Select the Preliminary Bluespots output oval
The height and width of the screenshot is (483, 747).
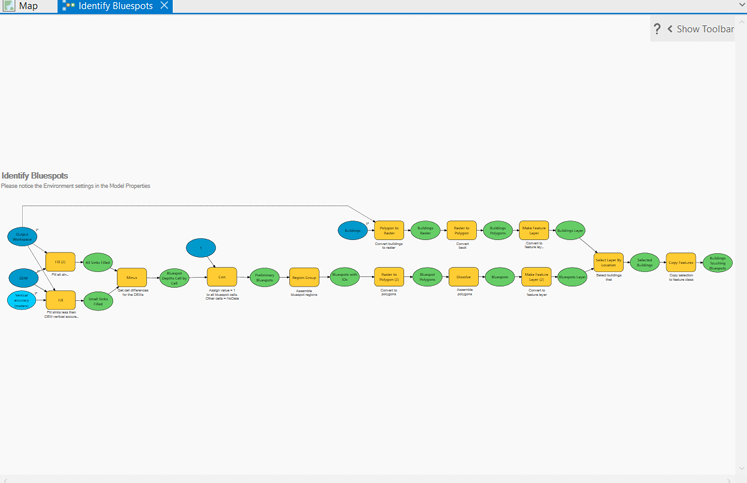pos(264,277)
